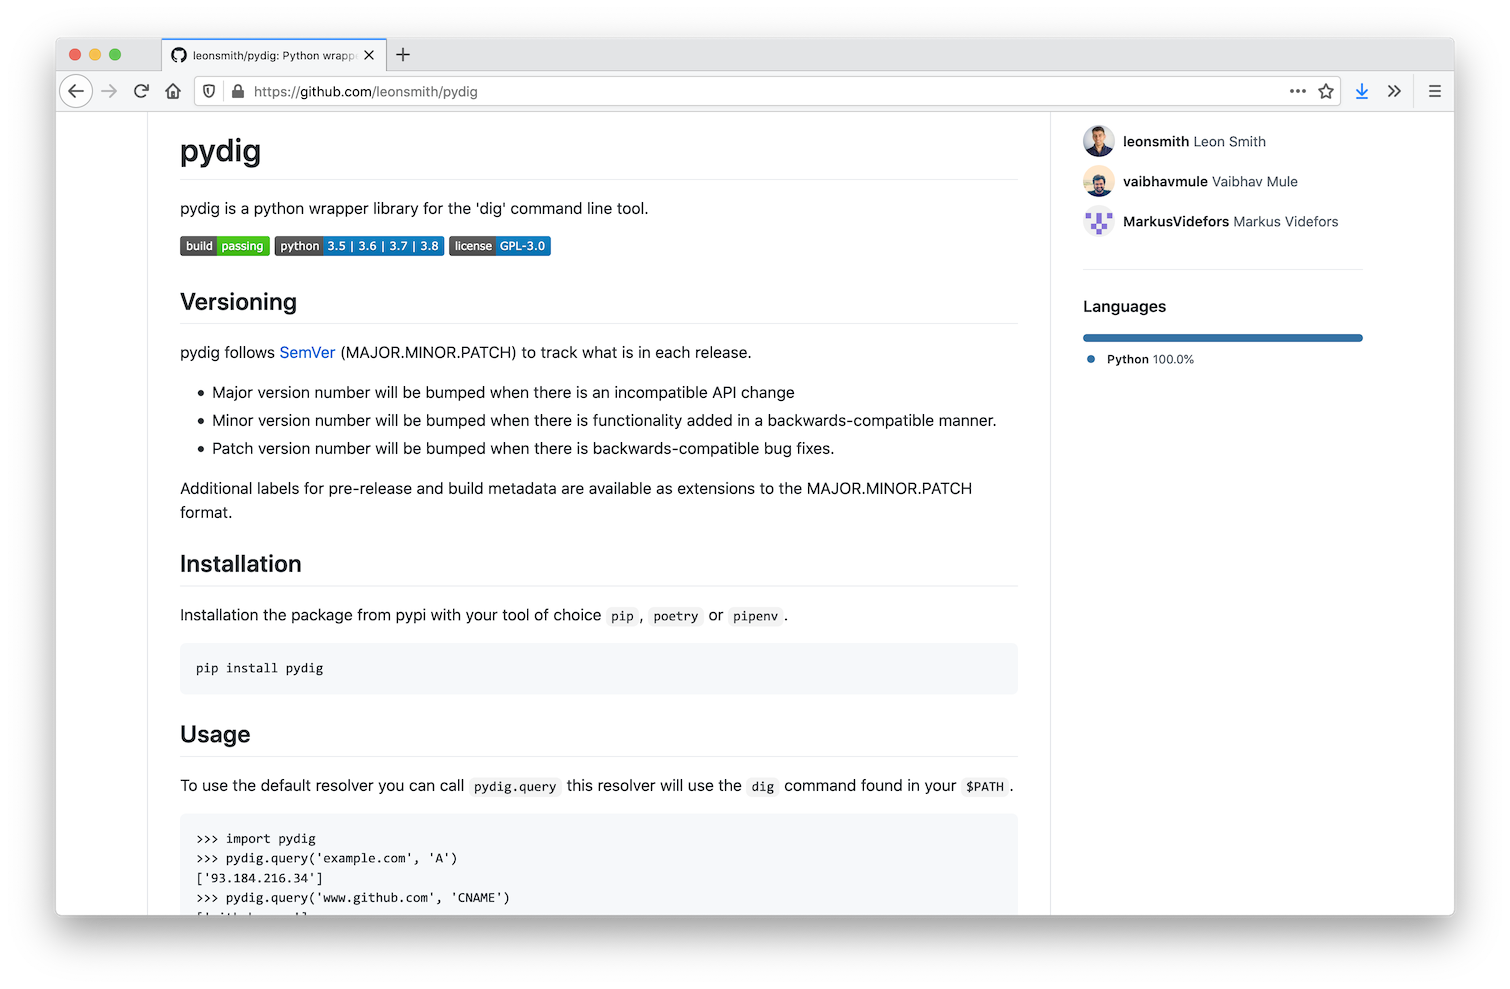
Task: Click the '>>> import pydig' code line
Action: [x=256, y=839]
